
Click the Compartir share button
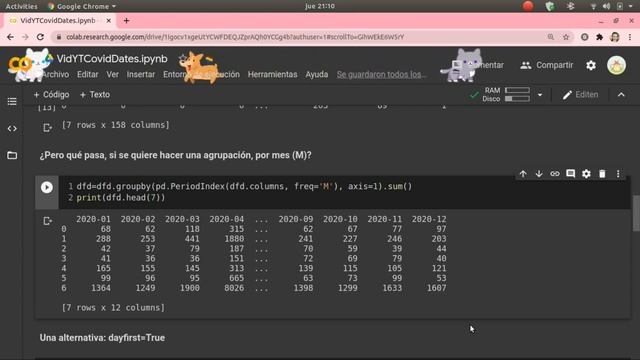coord(547,65)
